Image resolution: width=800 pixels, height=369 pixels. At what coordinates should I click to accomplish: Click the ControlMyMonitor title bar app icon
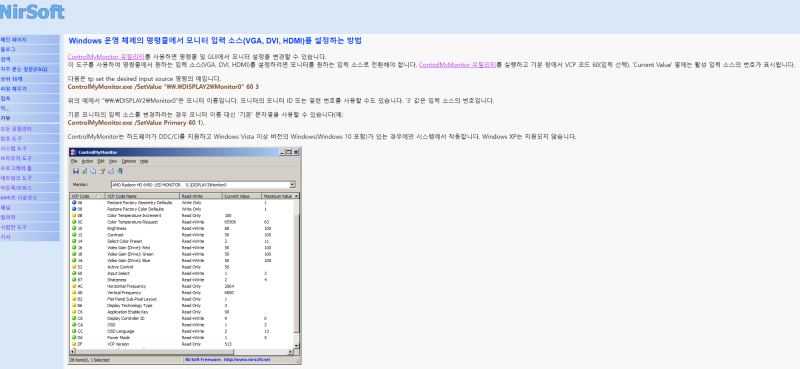74,152
